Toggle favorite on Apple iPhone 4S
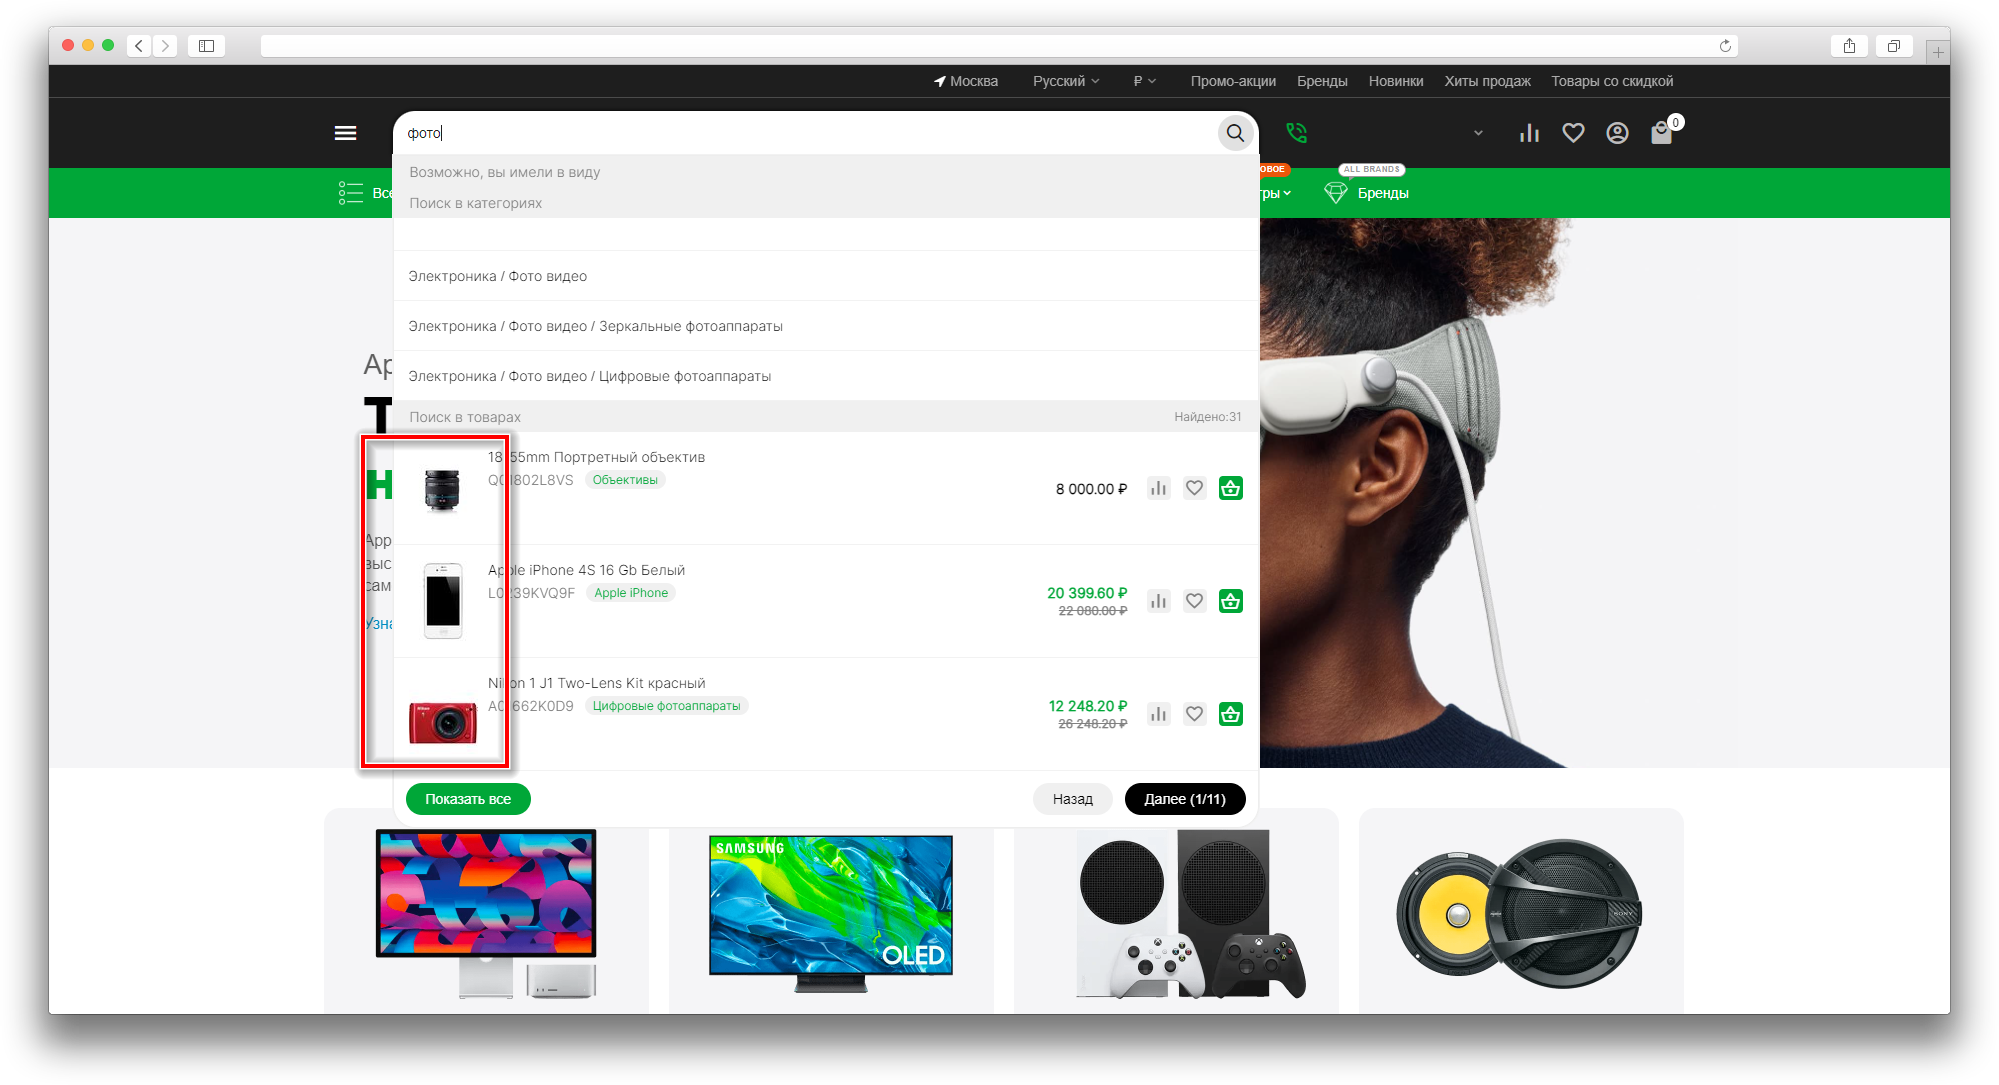The image size is (1999, 1085). point(1194,601)
